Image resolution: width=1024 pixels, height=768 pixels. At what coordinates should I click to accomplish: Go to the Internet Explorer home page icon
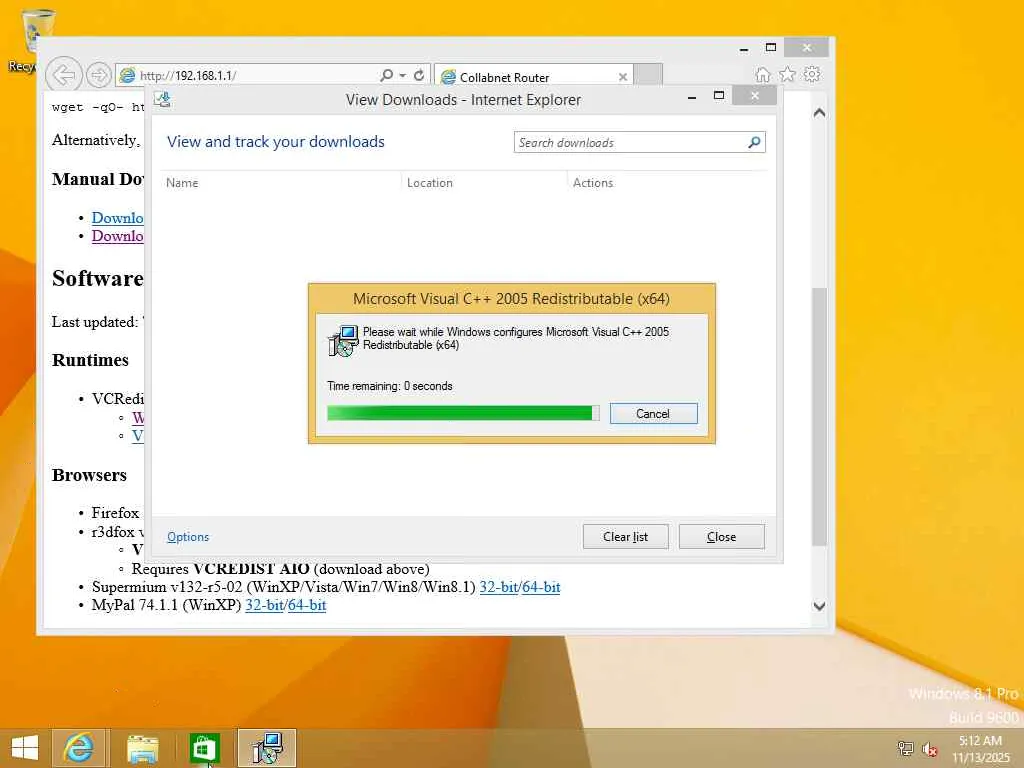click(x=762, y=74)
